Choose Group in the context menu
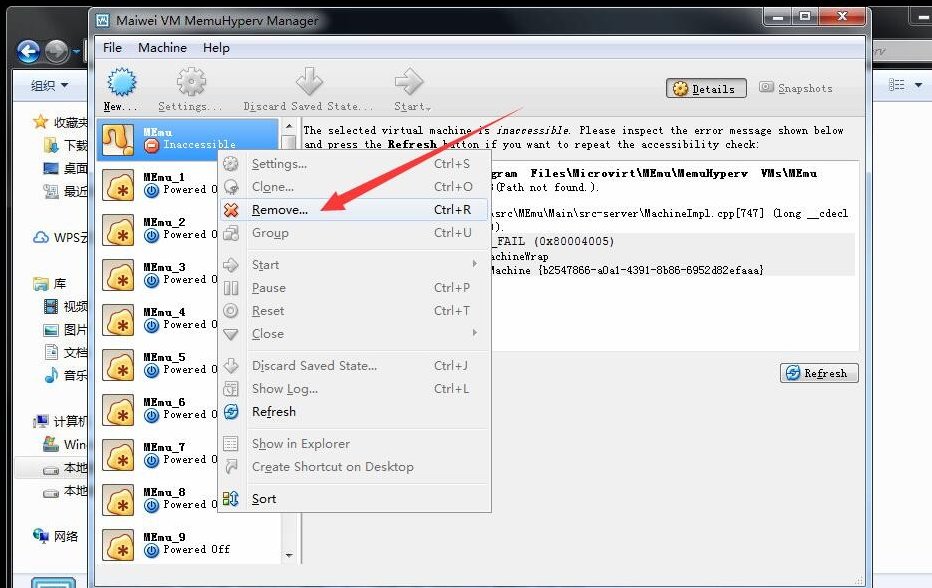The width and height of the screenshot is (932, 588). click(354, 232)
